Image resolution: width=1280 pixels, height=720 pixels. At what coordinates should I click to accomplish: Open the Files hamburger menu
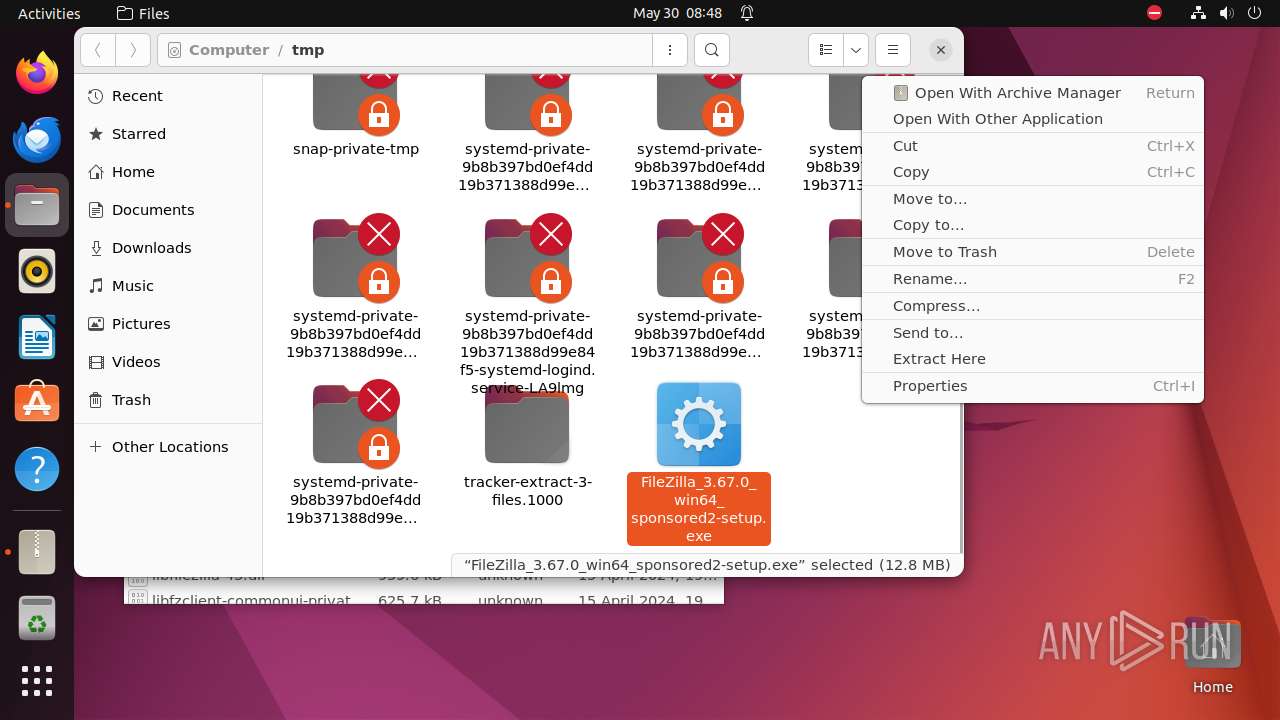893,50
